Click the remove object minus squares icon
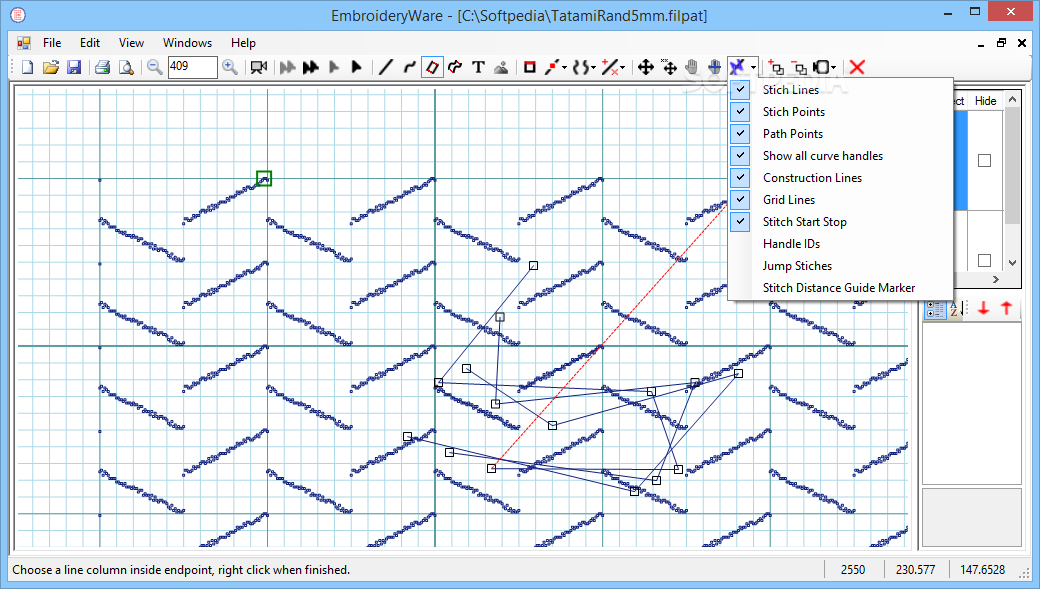Screen dimensions: 1040x589 pos(799,67)
